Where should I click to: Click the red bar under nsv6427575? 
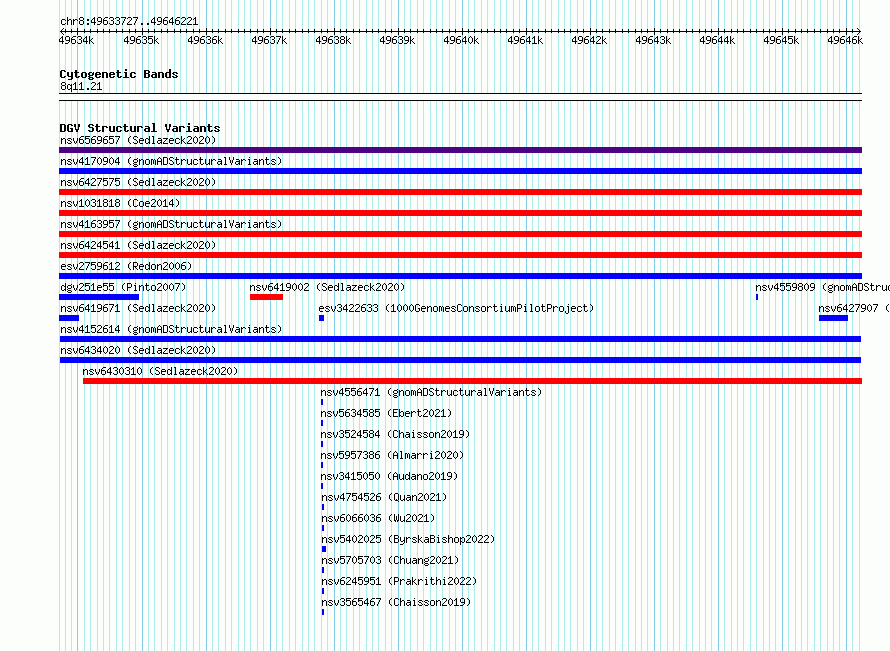[x=460, y=192]
